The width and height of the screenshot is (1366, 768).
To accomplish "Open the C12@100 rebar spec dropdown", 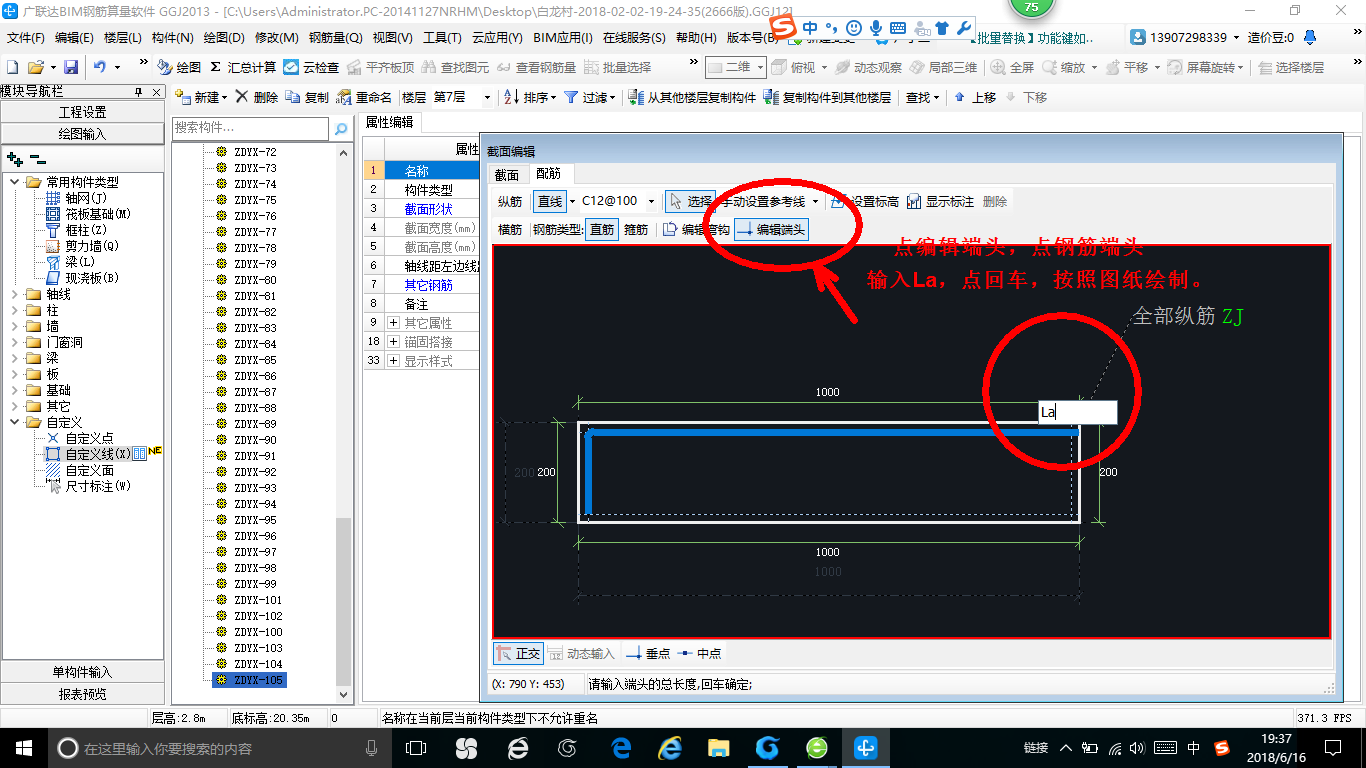I will coord(652,201).
